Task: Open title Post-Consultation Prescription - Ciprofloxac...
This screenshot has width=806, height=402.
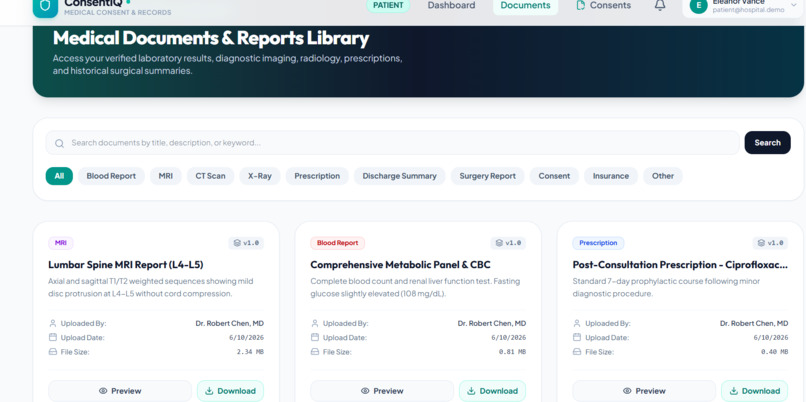Action: [x=680, y=265]
